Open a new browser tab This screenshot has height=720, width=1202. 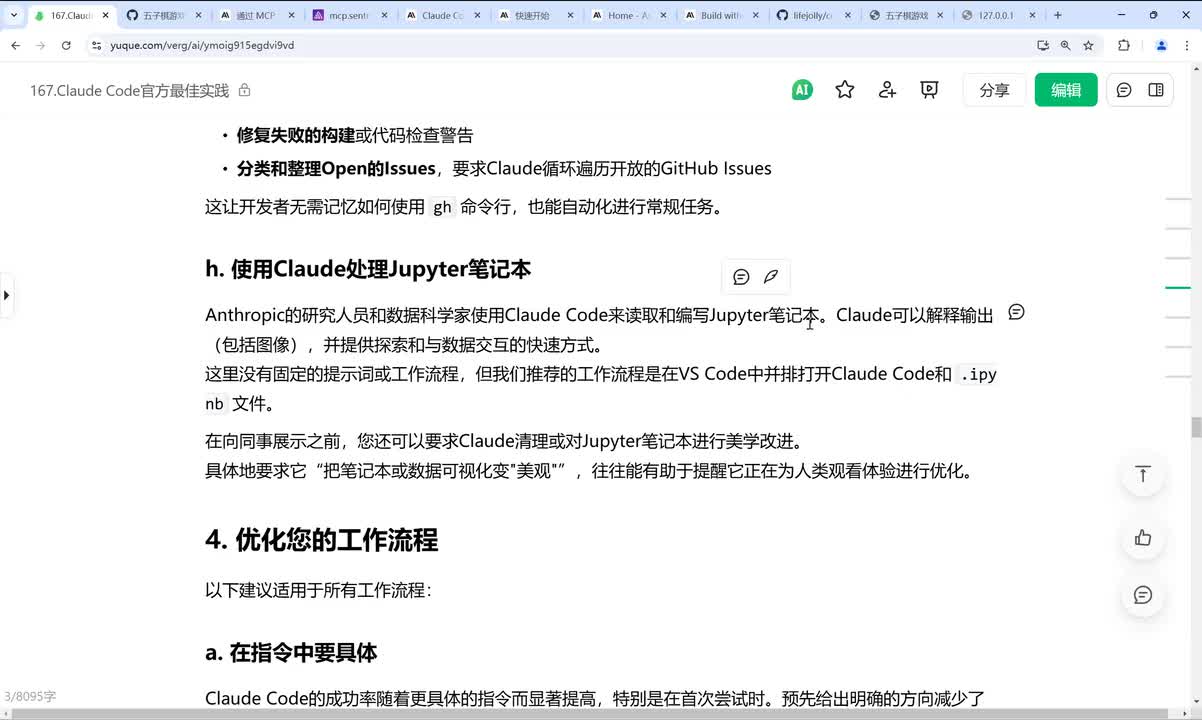click(x=1058, y=15)
